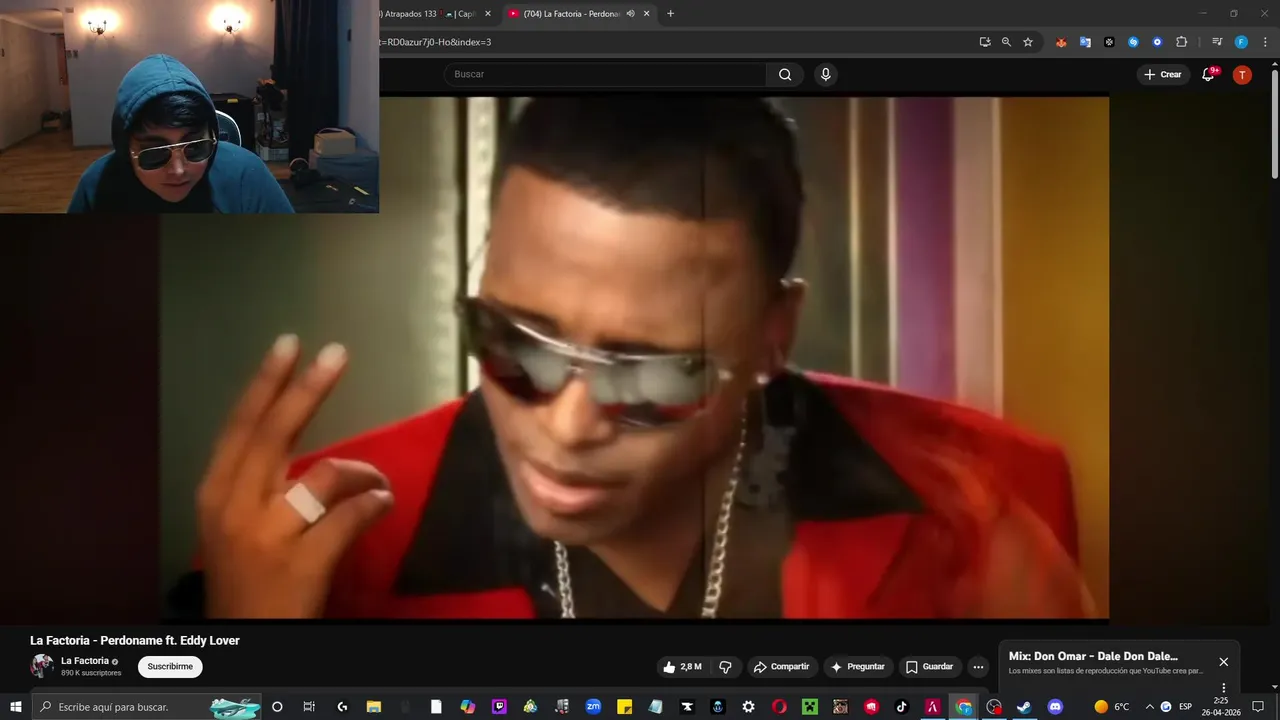Open Task View on taskbar
The image size is (1280, 720).
[x=309, y=707]
